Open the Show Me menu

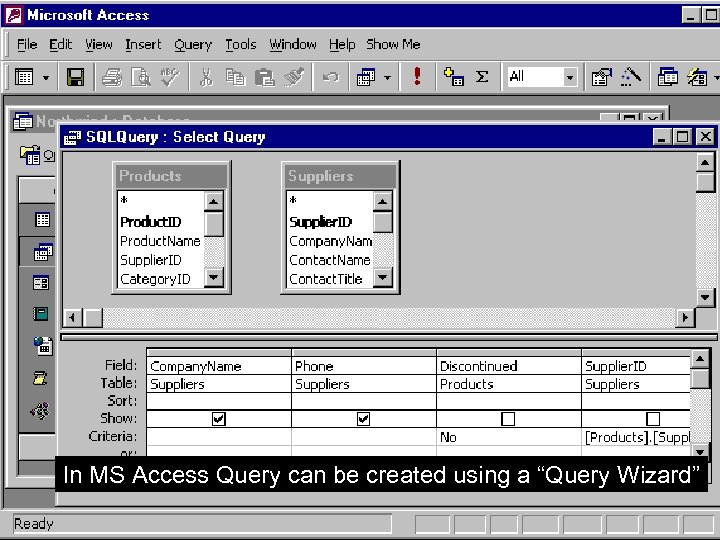pos(393,45)
